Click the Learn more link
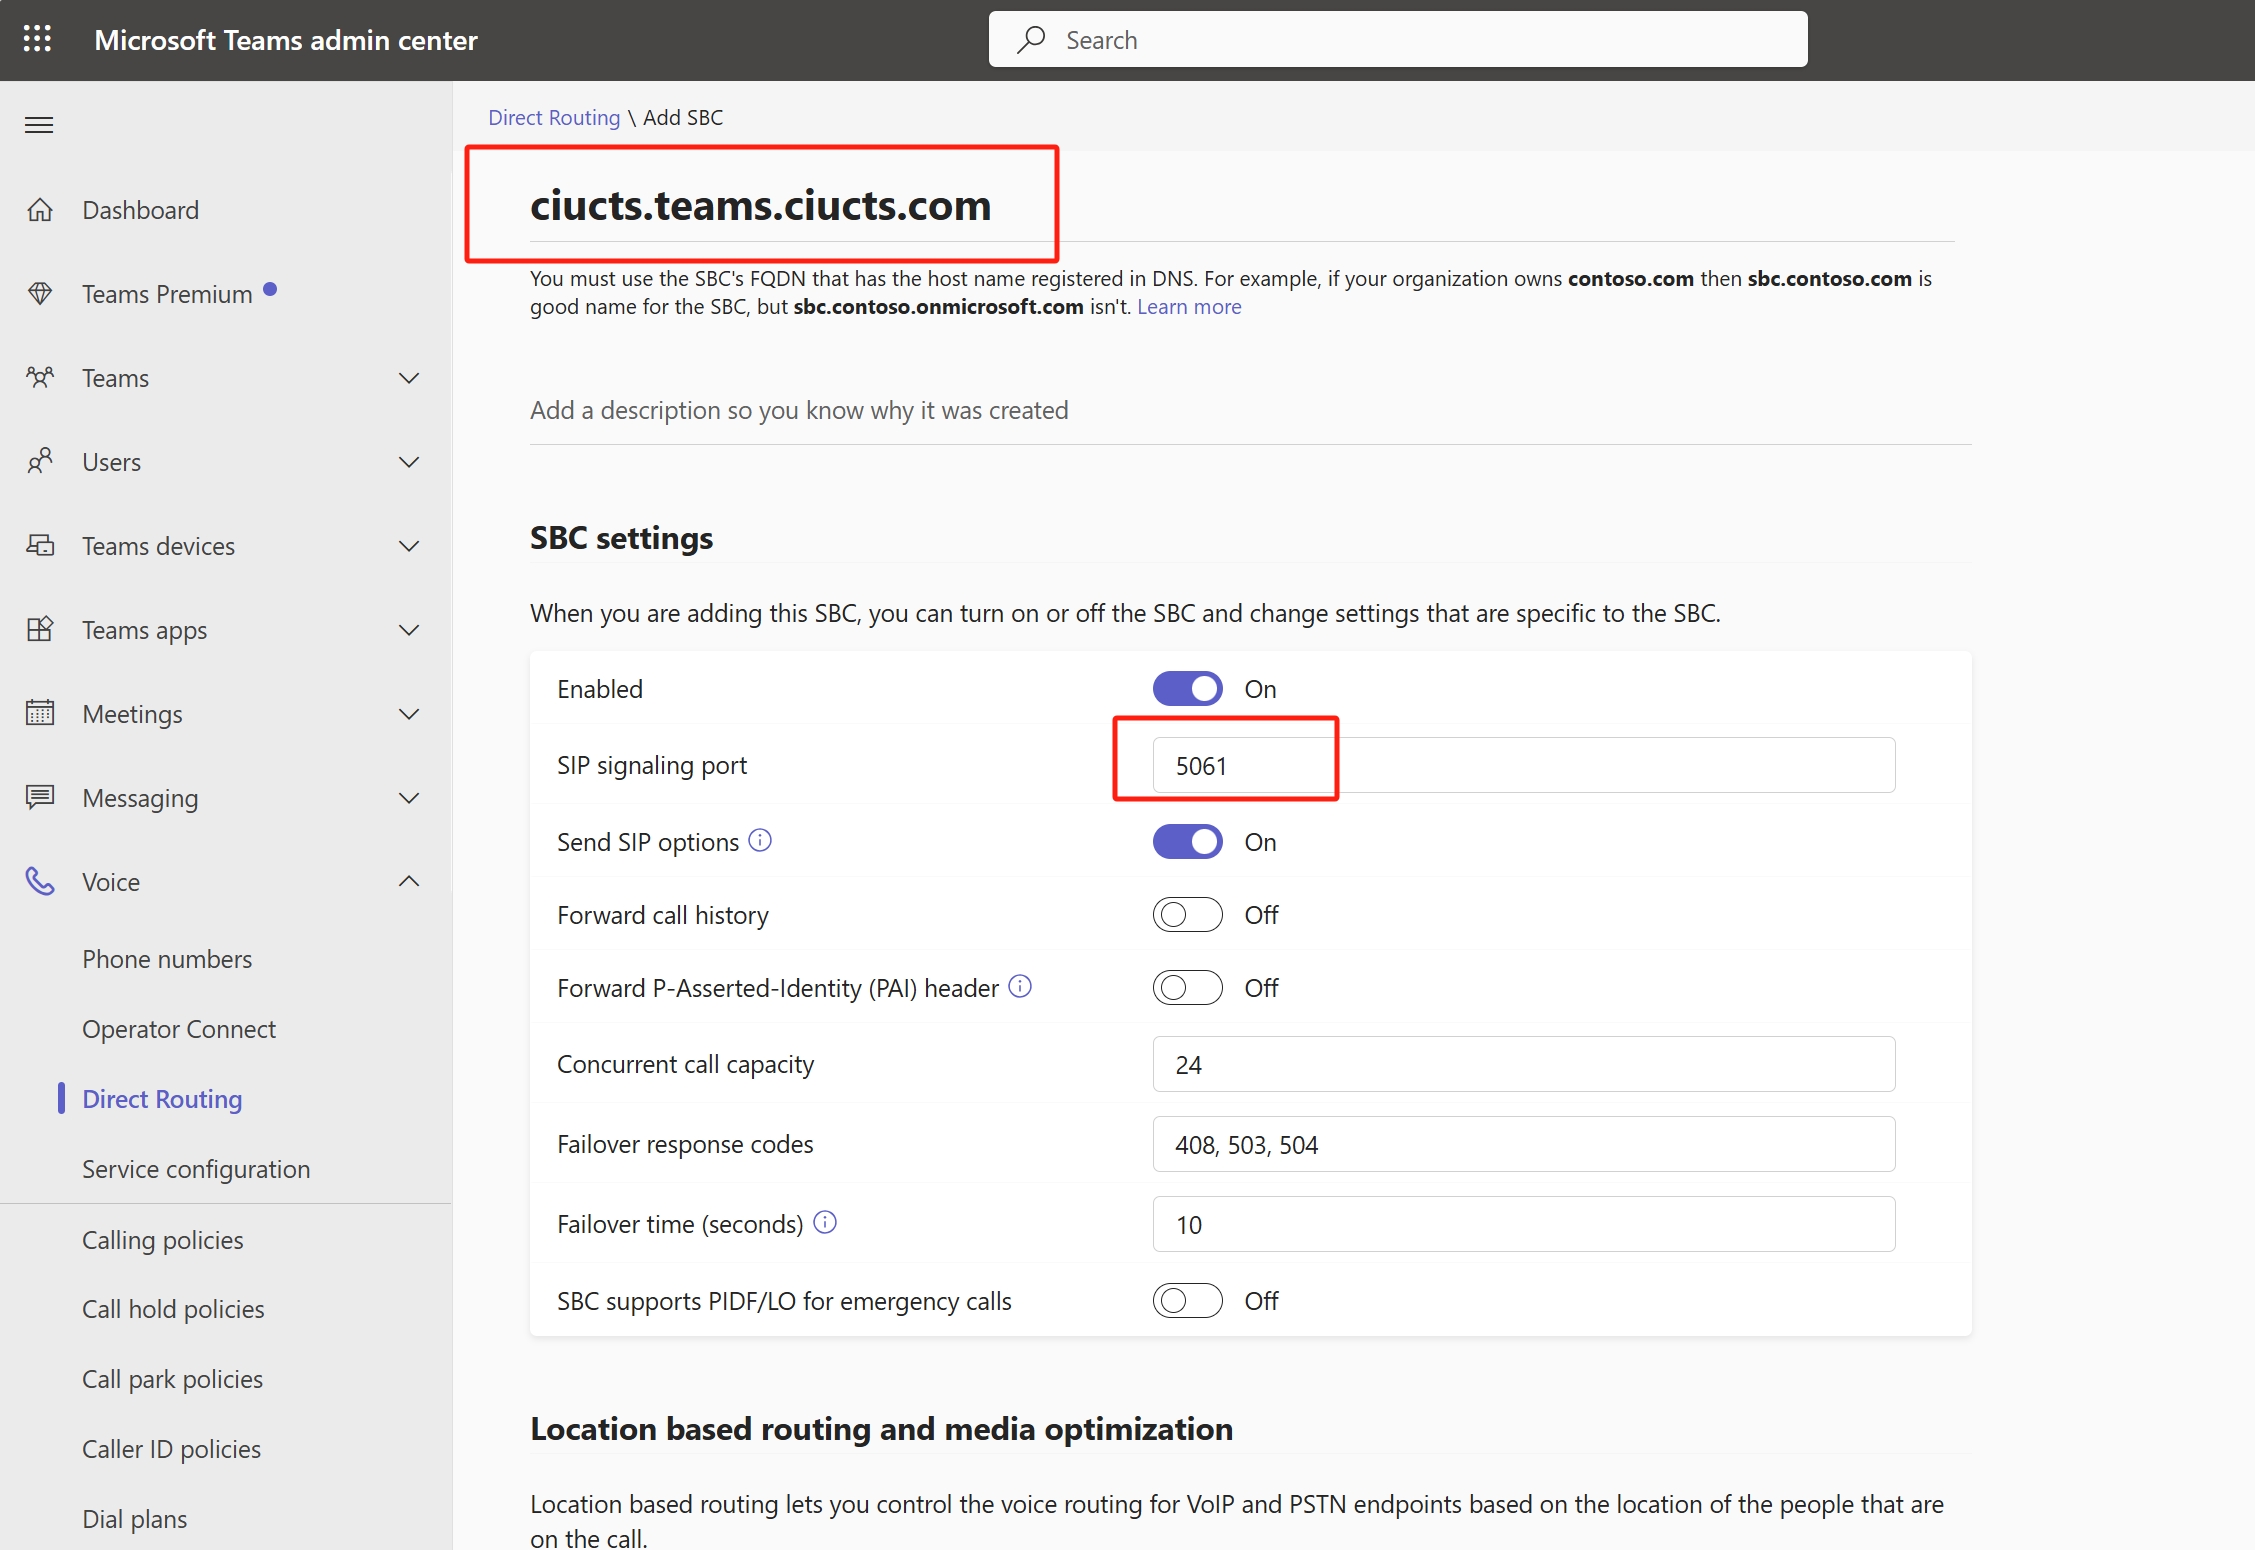 [x=1189, y=306]
